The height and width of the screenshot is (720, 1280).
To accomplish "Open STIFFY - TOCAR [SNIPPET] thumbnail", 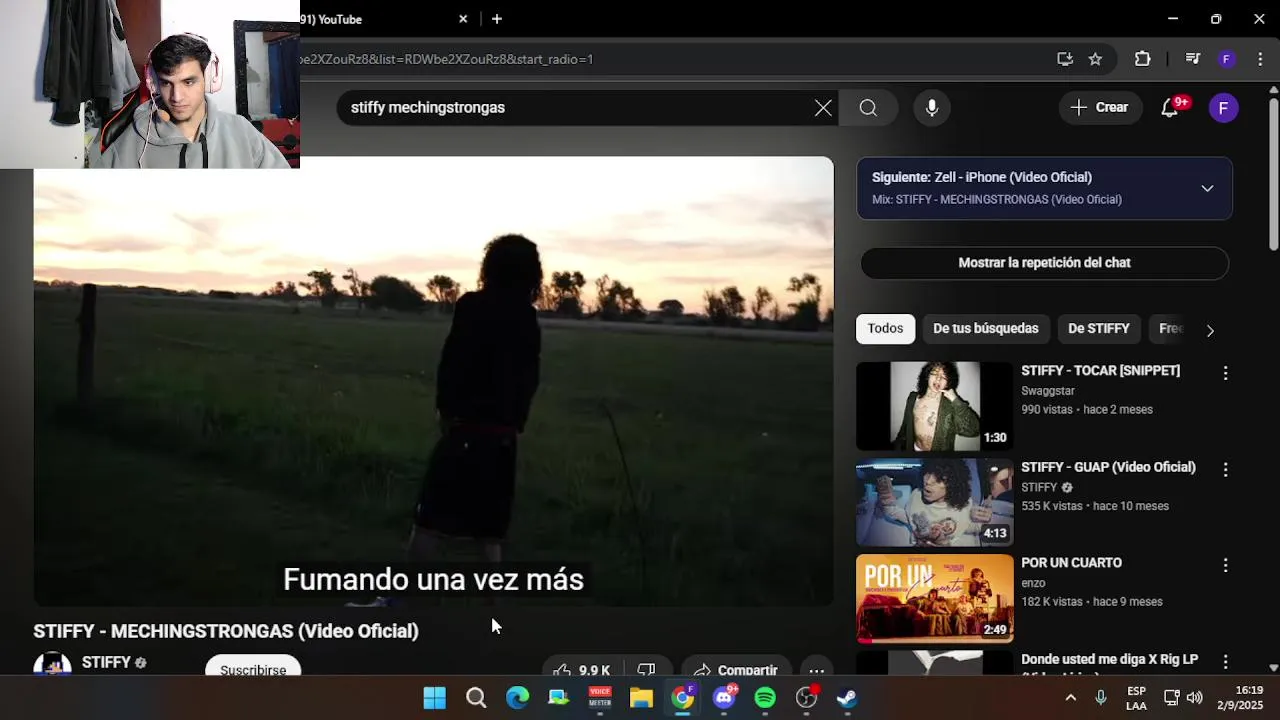I will tap(934, 406).
